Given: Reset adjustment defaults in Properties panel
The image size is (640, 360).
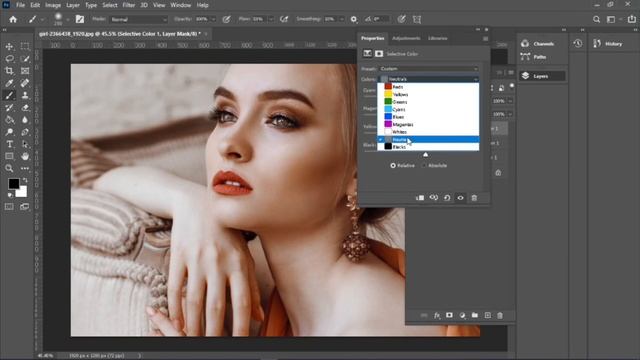Looking at the screenshot, I should coord(447,198).
